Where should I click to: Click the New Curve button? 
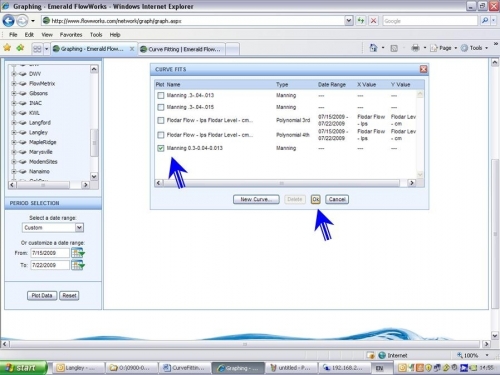256,199
